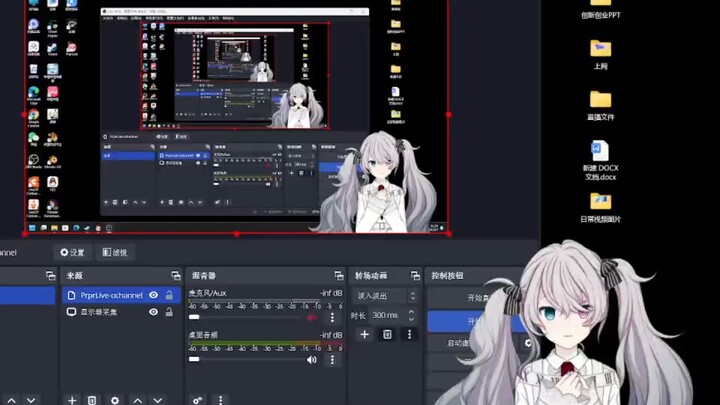The image size is (720, 405).
Task: Click the source settings toolbar button
Action: (72, 252)
